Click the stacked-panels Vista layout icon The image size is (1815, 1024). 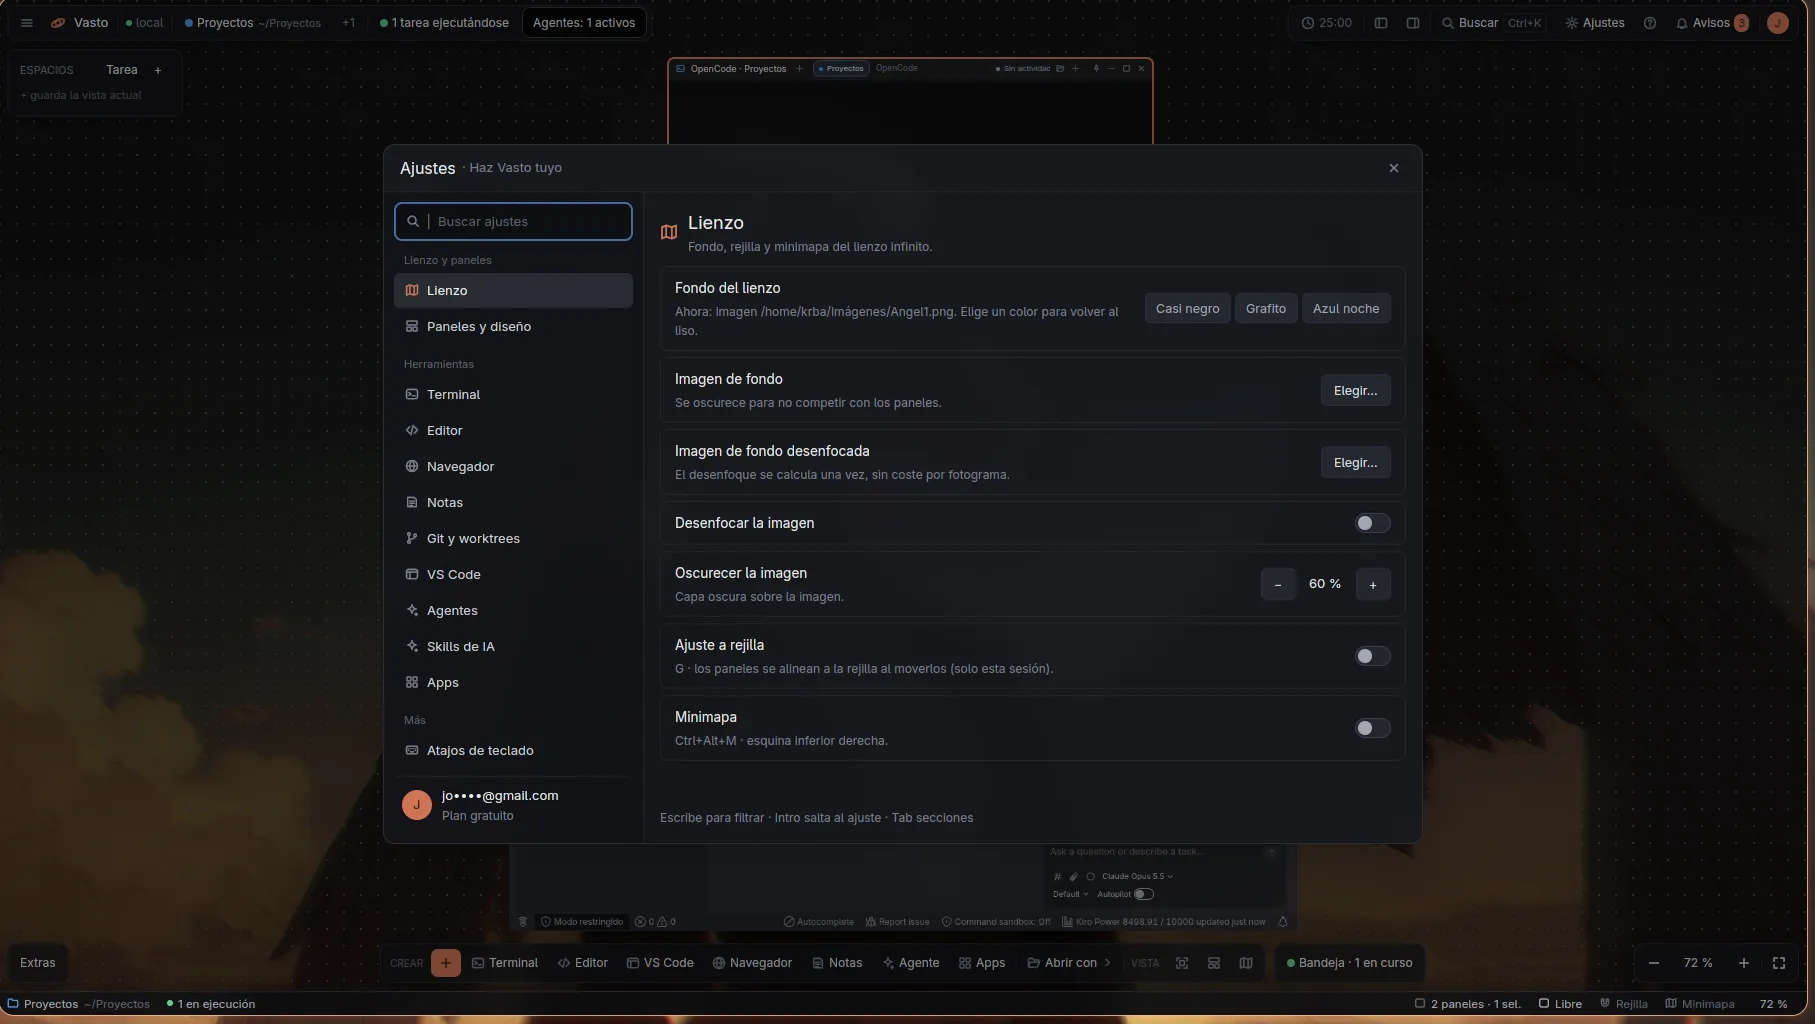tap(1214, 963)
